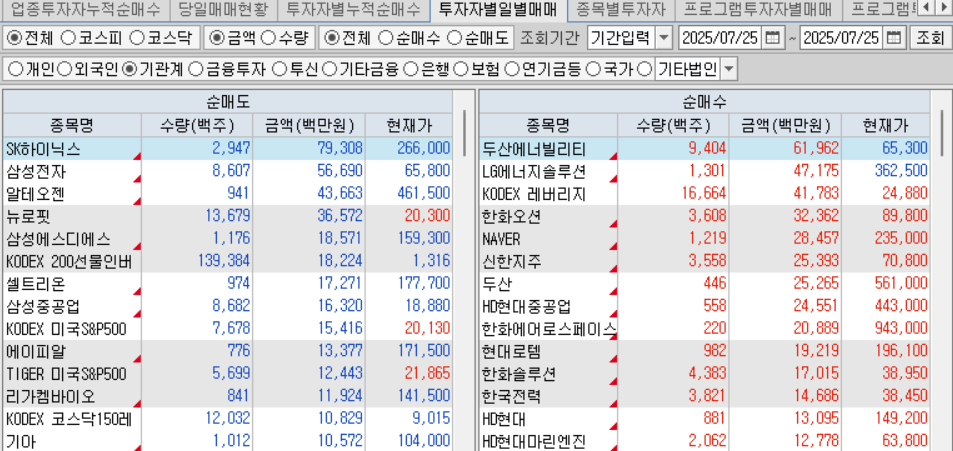Select 한화에어로스페이스 stock row
The image size is (953, 451).
click(x=704, y=329)
